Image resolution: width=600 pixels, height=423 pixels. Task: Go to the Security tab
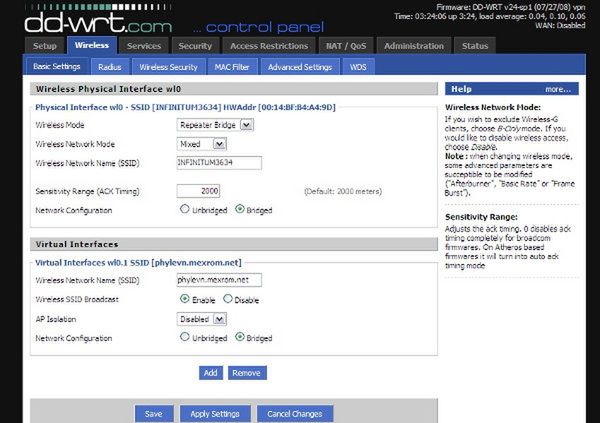click(195, 46)
